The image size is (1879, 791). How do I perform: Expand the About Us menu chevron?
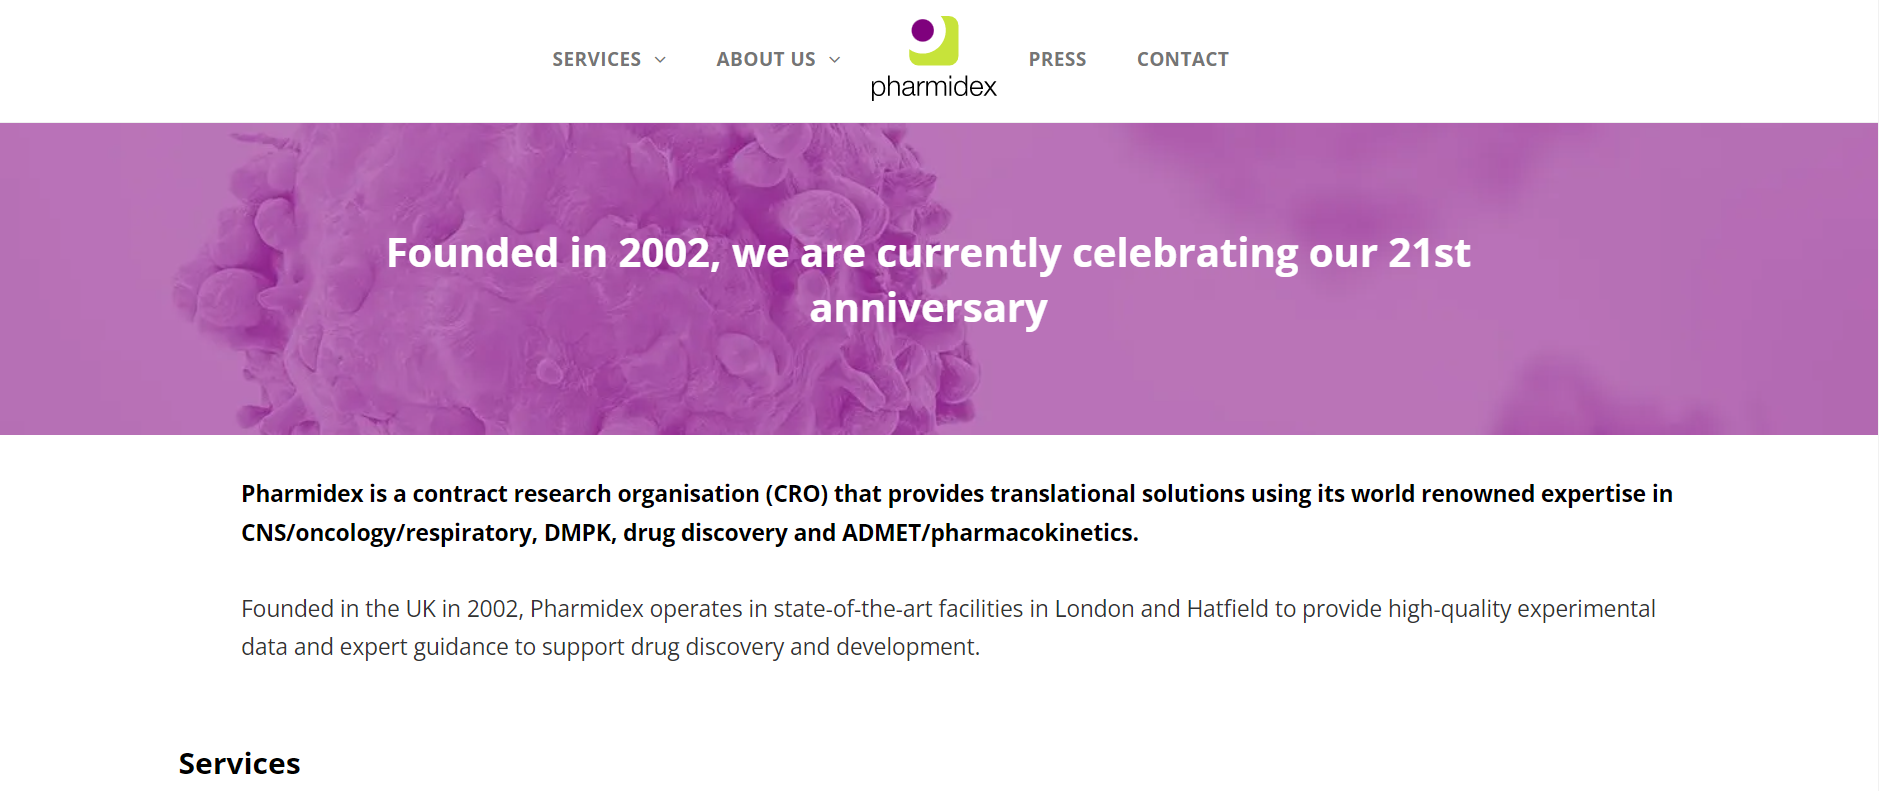point(835,60)
